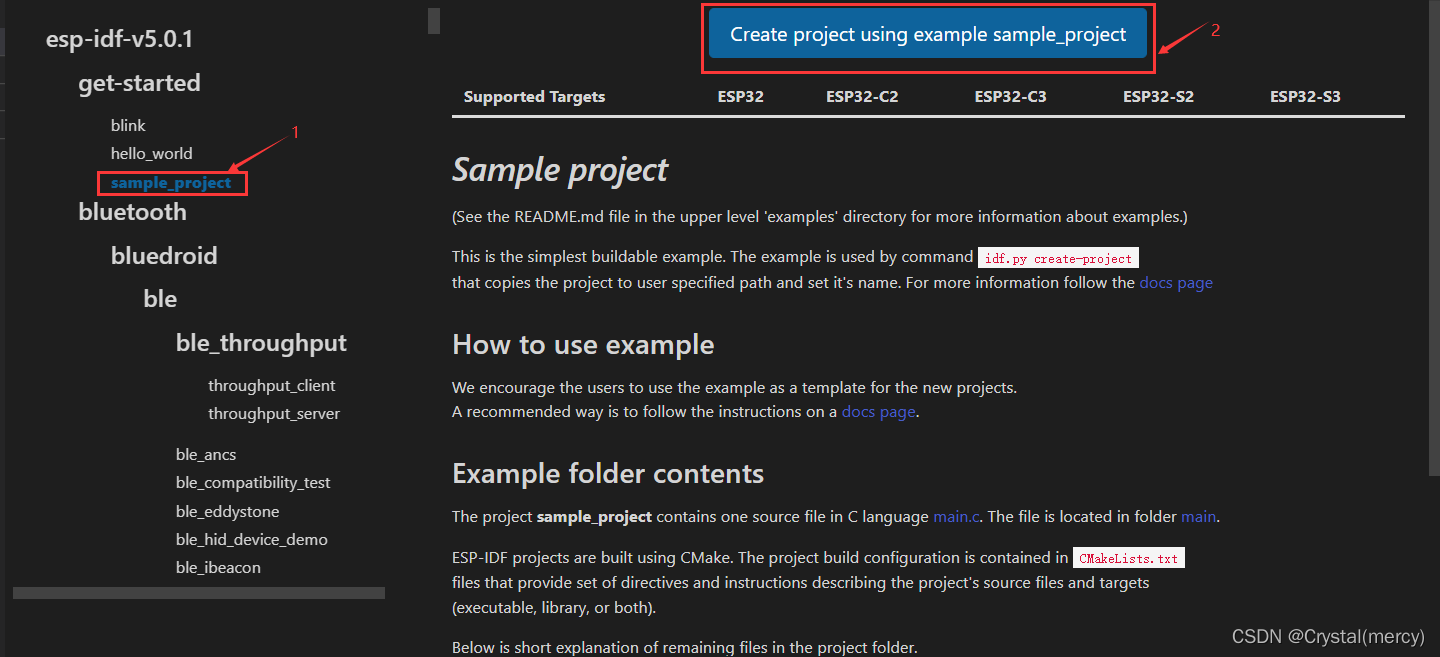Click the CMakeLists.txt code snippet

tap(1128, 558)
